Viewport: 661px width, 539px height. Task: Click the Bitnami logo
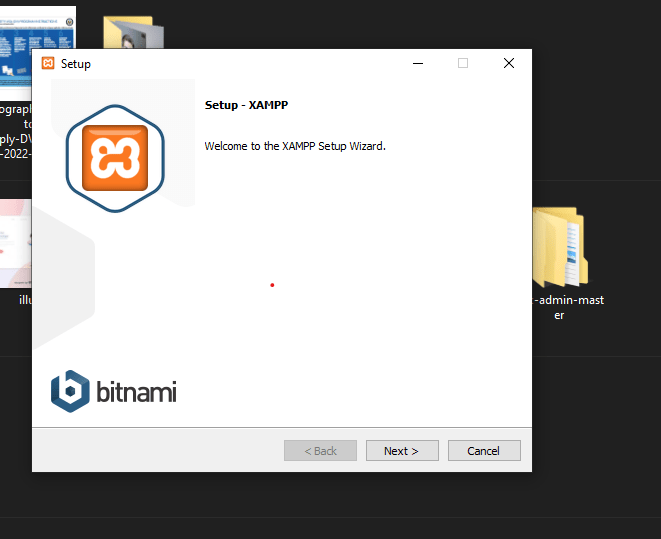[113, 391]
